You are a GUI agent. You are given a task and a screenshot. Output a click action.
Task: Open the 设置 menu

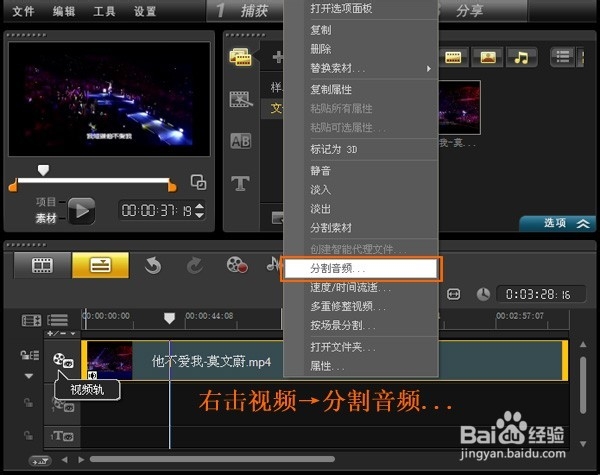tap(145, 11)
